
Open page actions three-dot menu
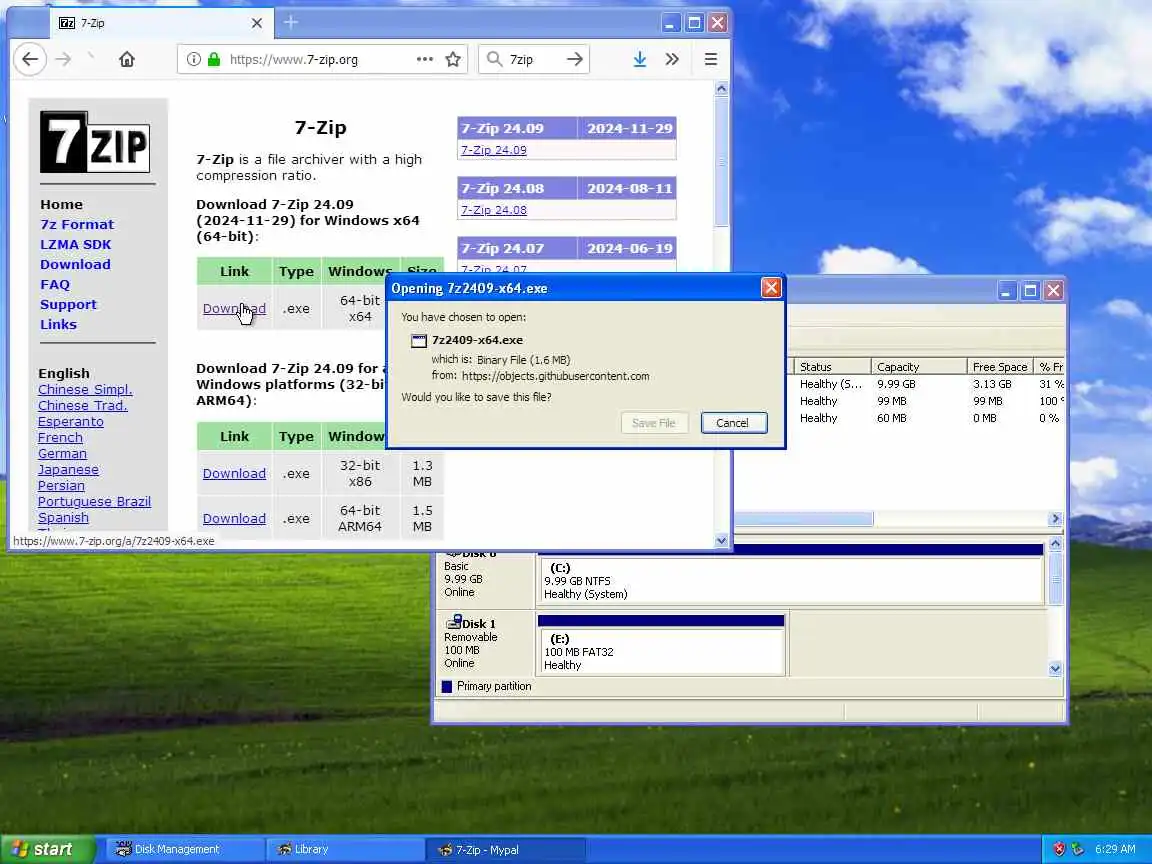pyautogui.click(x=425, y=60)
